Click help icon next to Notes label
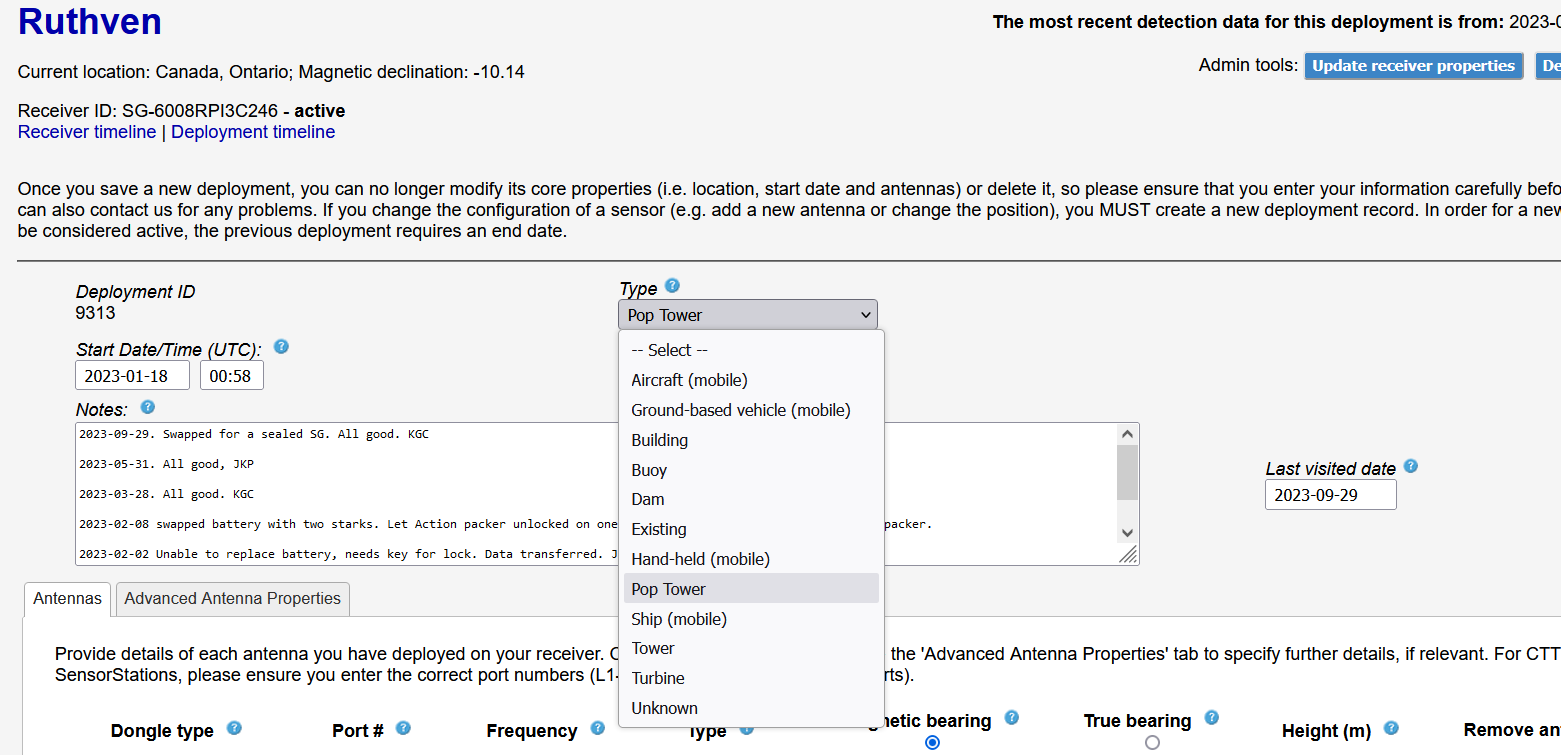Viewport: 1561px width, 755px height. (x=148, y=407)
